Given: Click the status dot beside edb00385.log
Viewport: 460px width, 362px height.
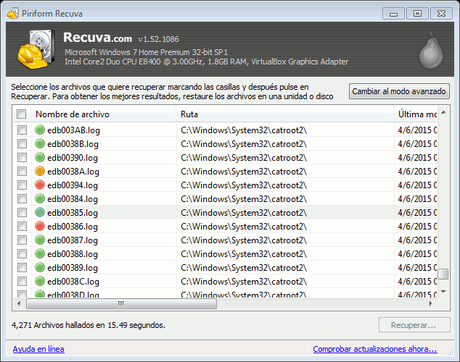Looking at the screenshot, I should coord(40,212).
